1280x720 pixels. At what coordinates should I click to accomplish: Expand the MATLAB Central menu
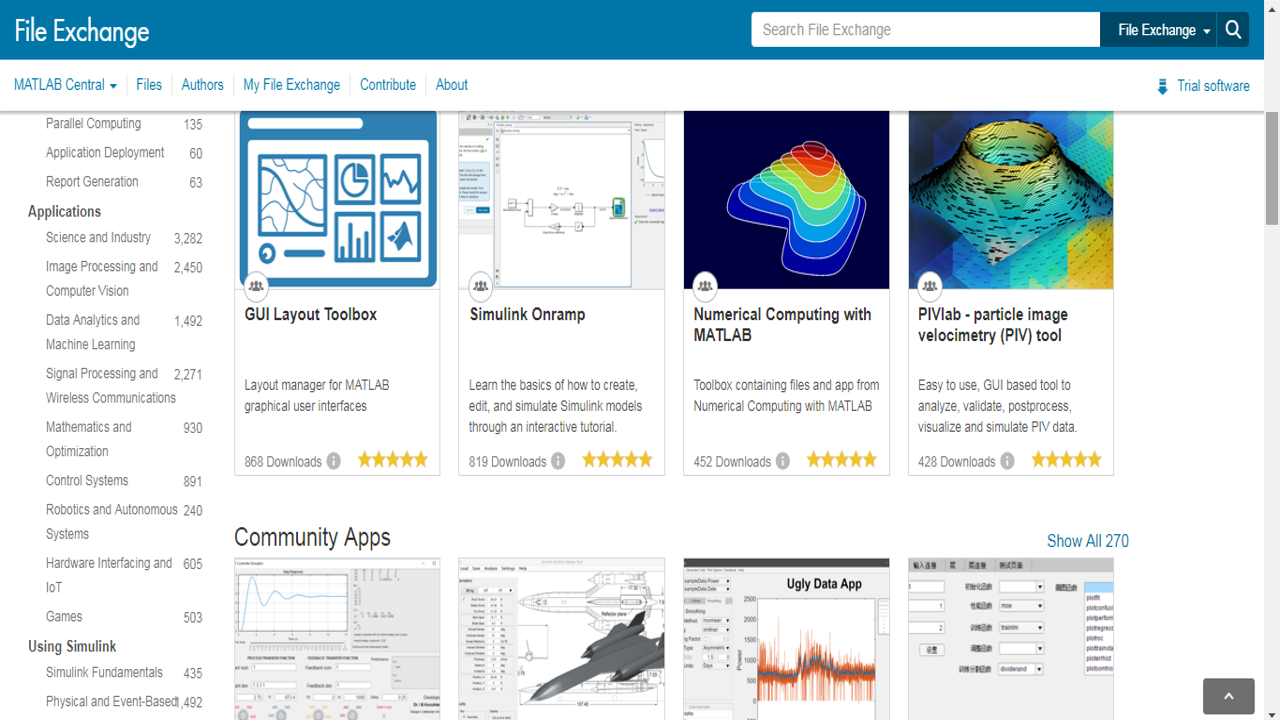[x=65, y=85]
